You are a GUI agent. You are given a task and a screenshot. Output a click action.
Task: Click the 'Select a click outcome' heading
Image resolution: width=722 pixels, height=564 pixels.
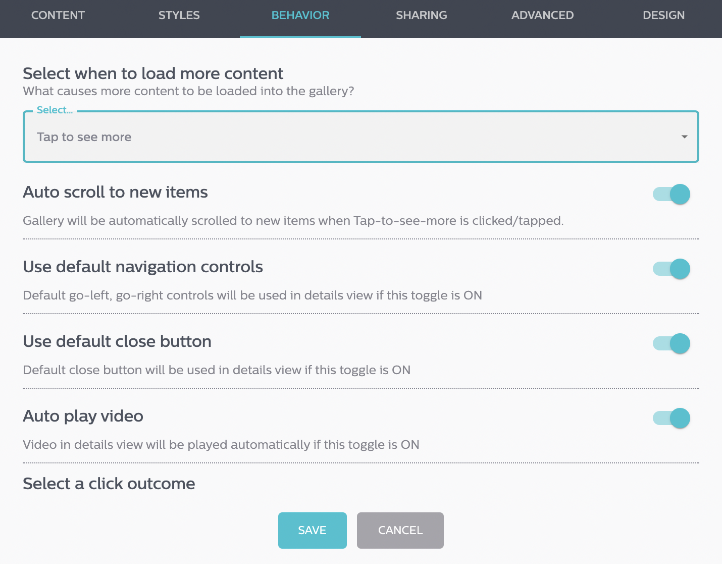pos(109,483)
